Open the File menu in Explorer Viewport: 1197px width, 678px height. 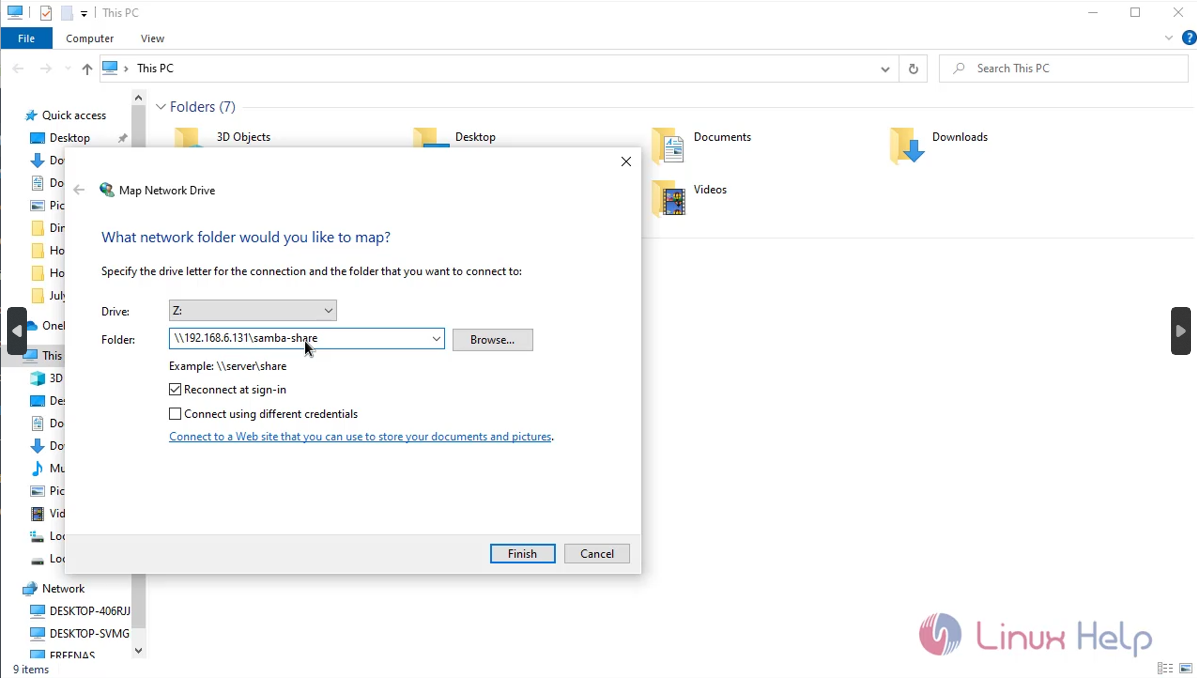[x=26, y=38]
